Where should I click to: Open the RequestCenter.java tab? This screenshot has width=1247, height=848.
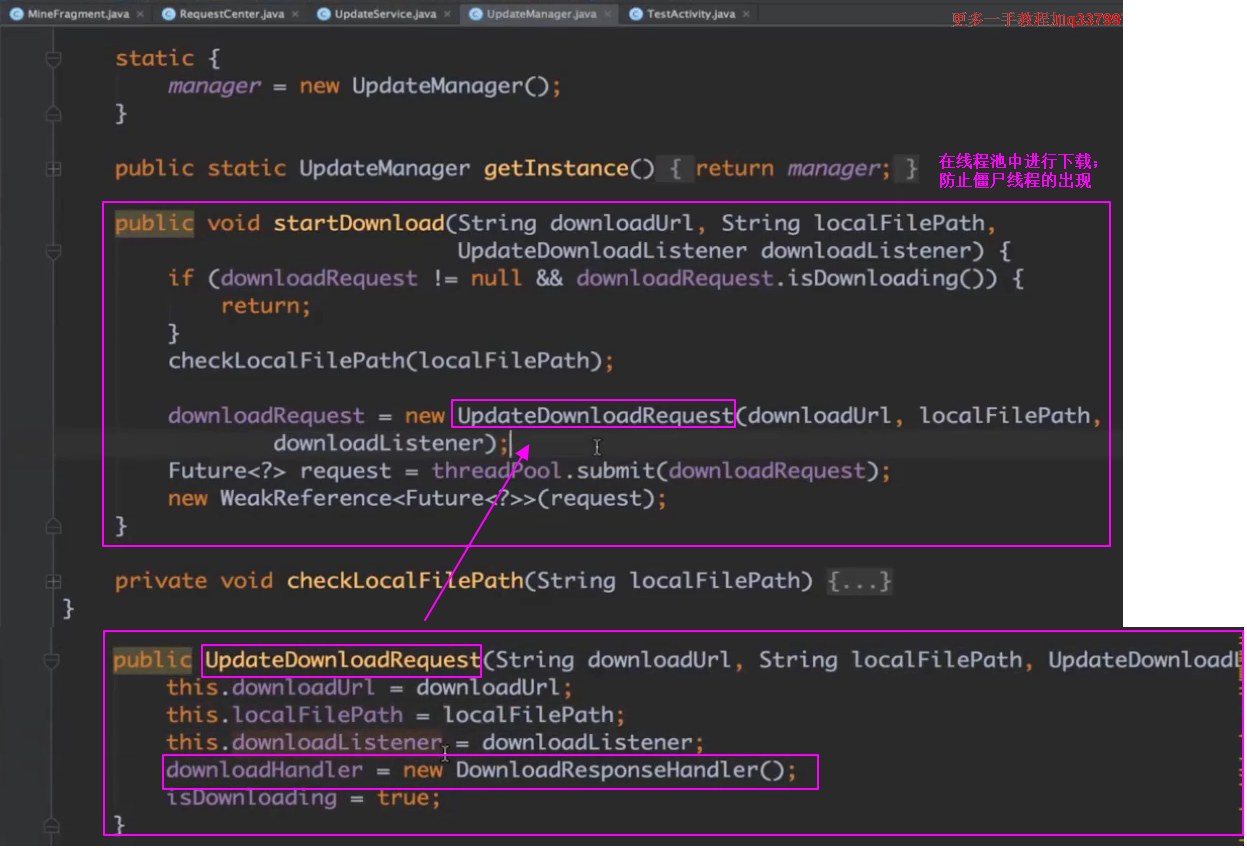[x=231, y=14]
